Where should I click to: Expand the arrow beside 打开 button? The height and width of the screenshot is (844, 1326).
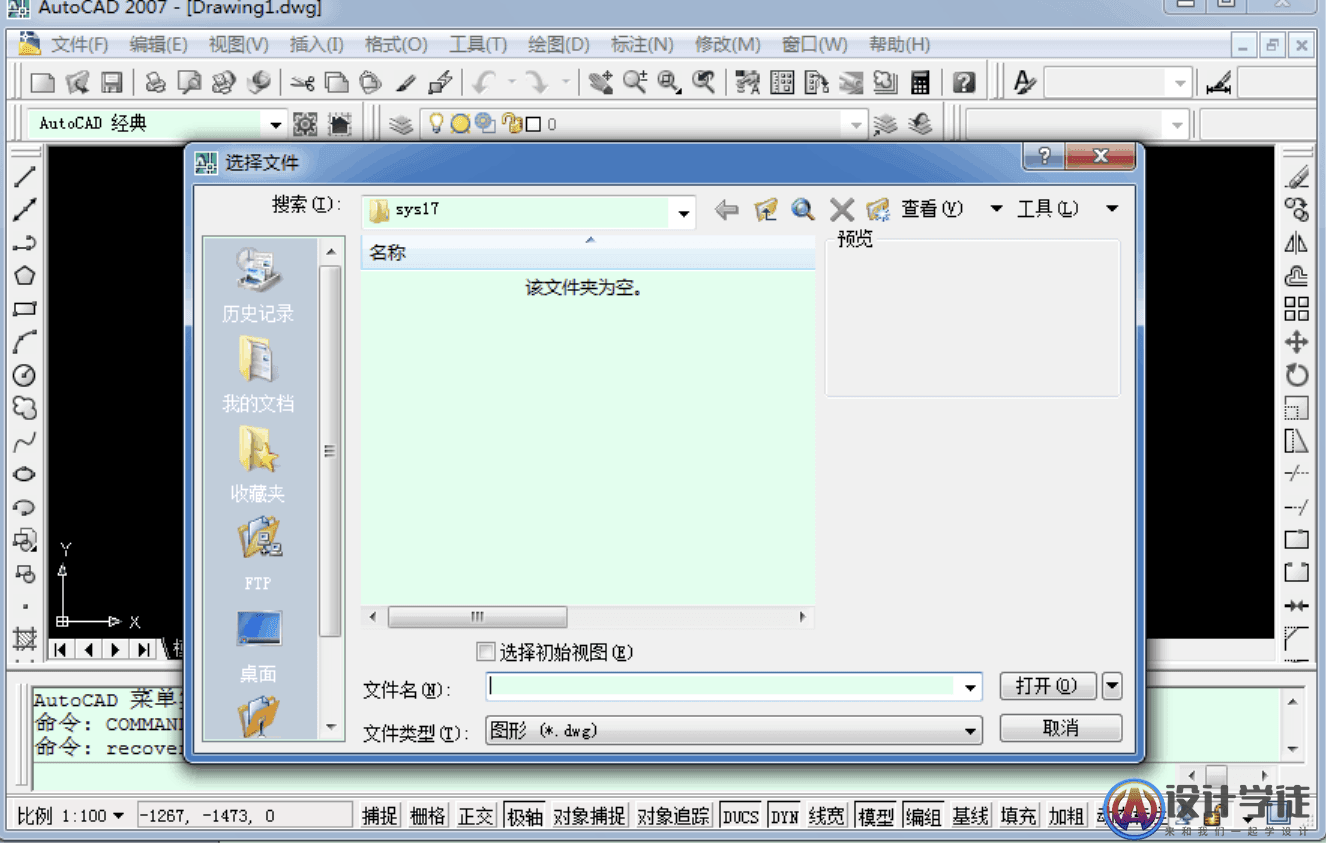coord(1112,686)
